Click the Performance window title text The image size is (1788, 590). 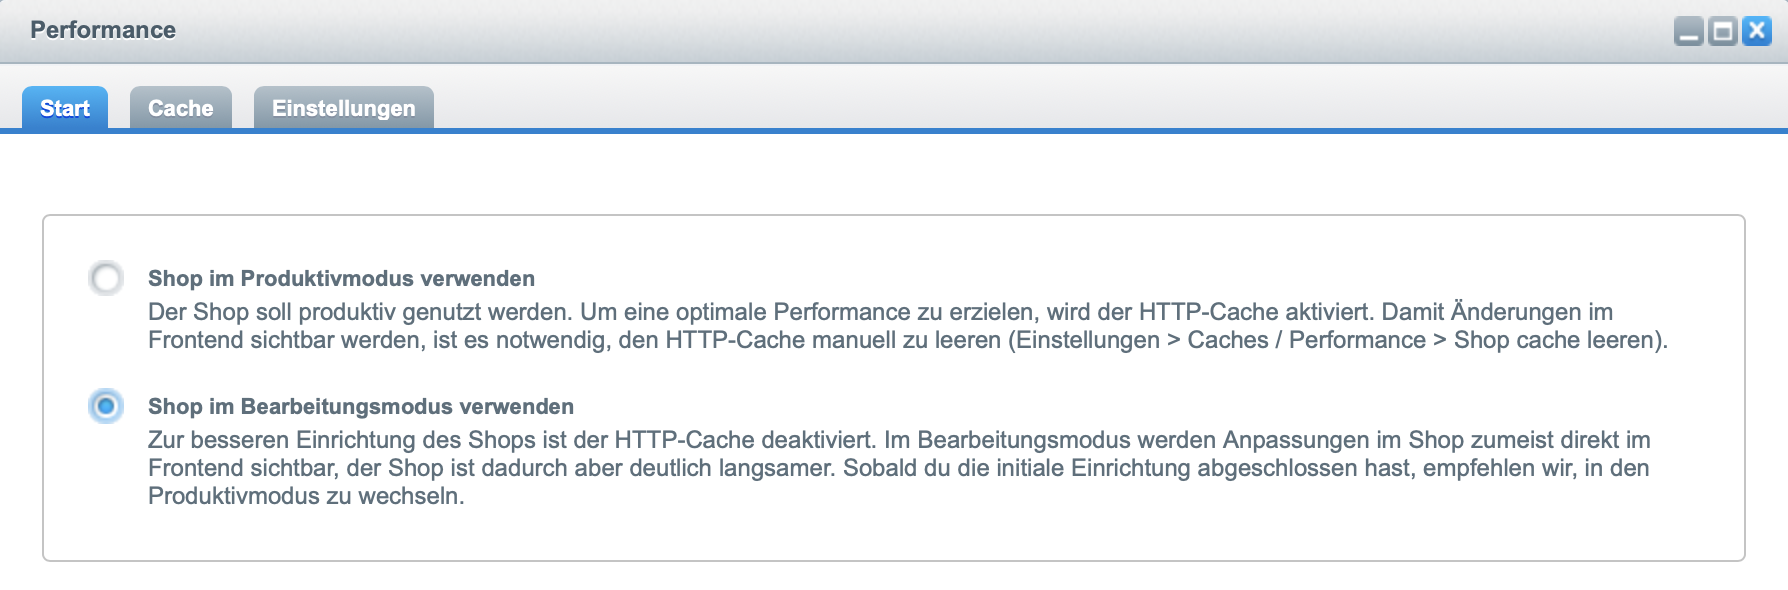click(103, 30)
